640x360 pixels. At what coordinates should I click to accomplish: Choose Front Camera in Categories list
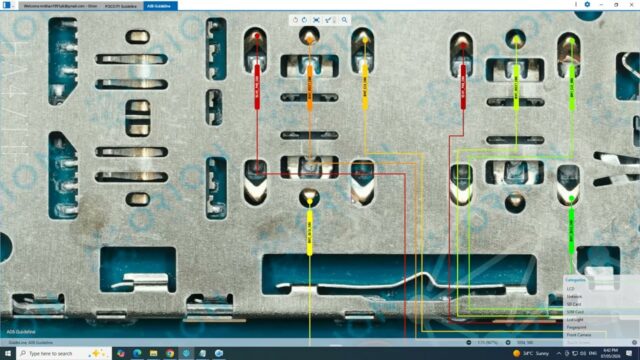pos(579,335)
